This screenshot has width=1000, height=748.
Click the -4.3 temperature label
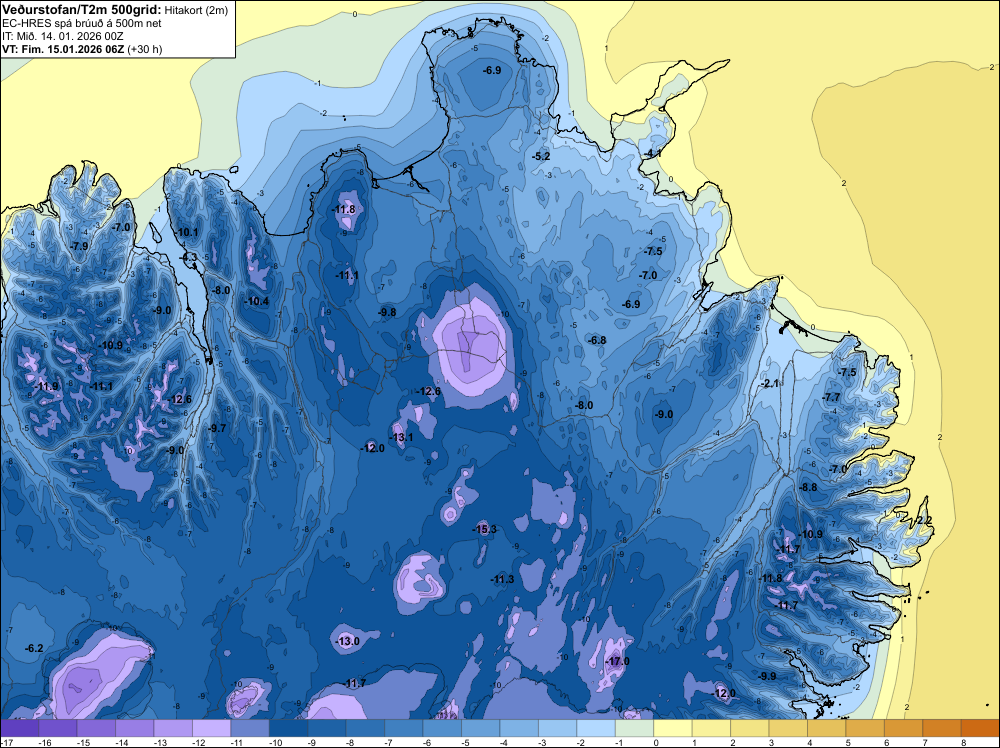(189, 258)
